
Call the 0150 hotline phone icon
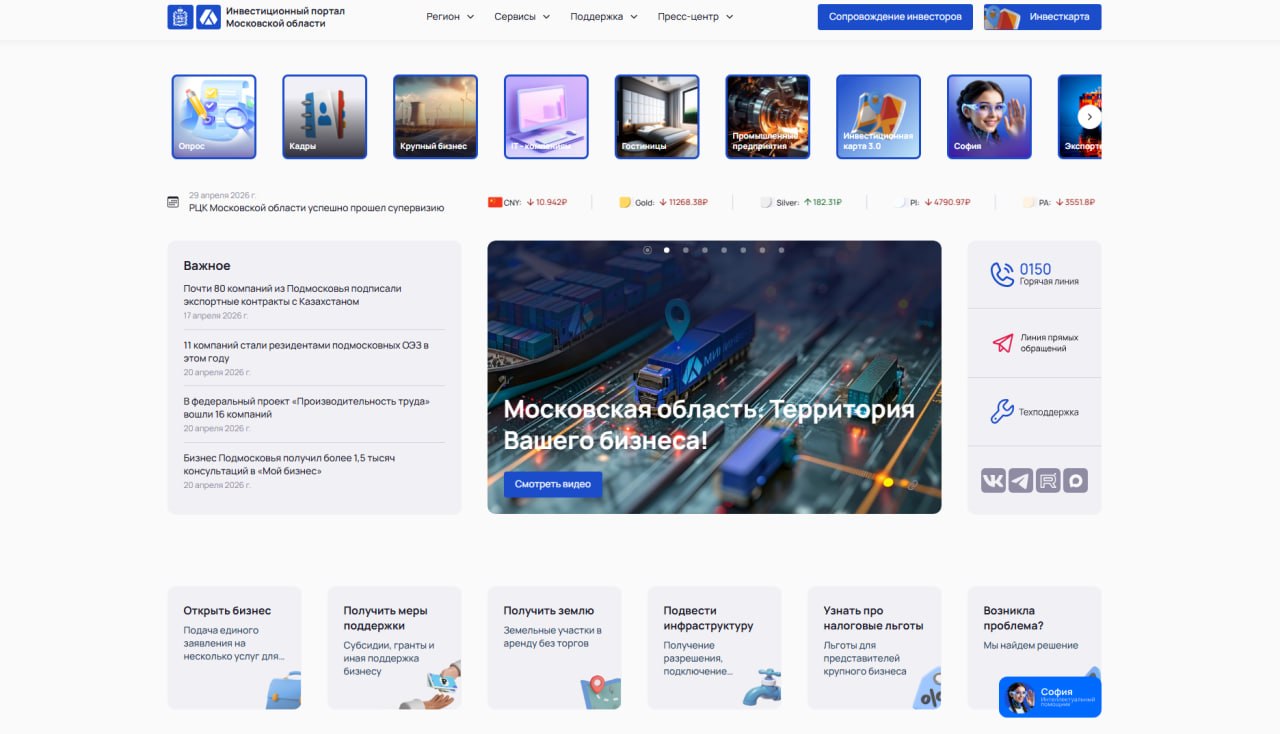1001,274
